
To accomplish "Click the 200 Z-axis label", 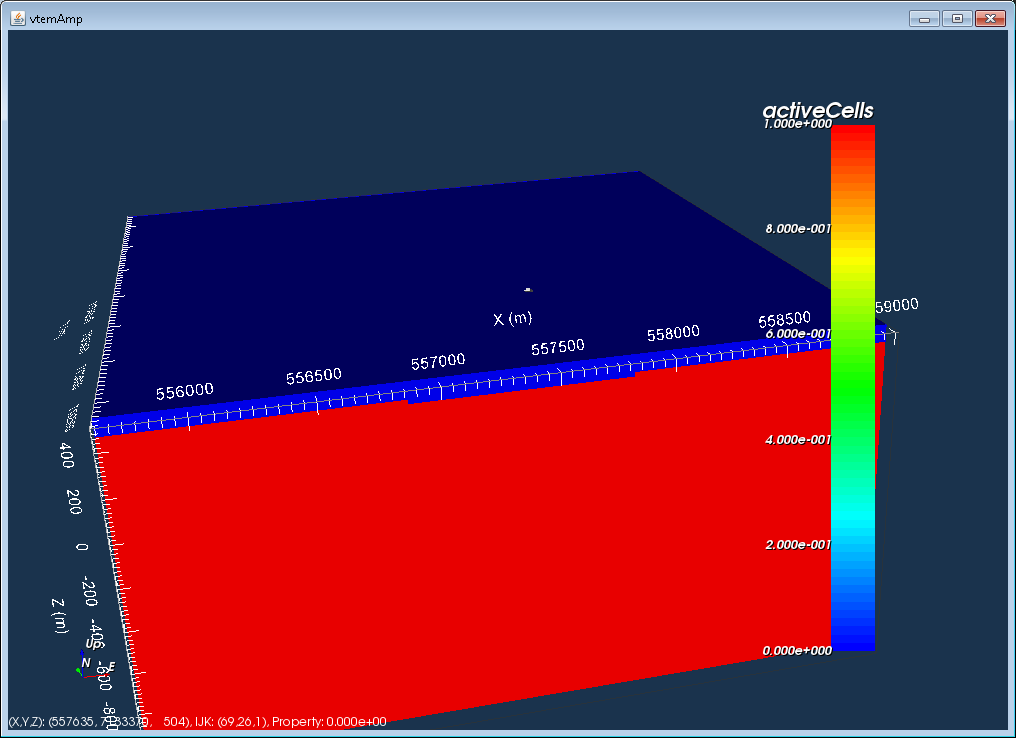I will 74,502.
